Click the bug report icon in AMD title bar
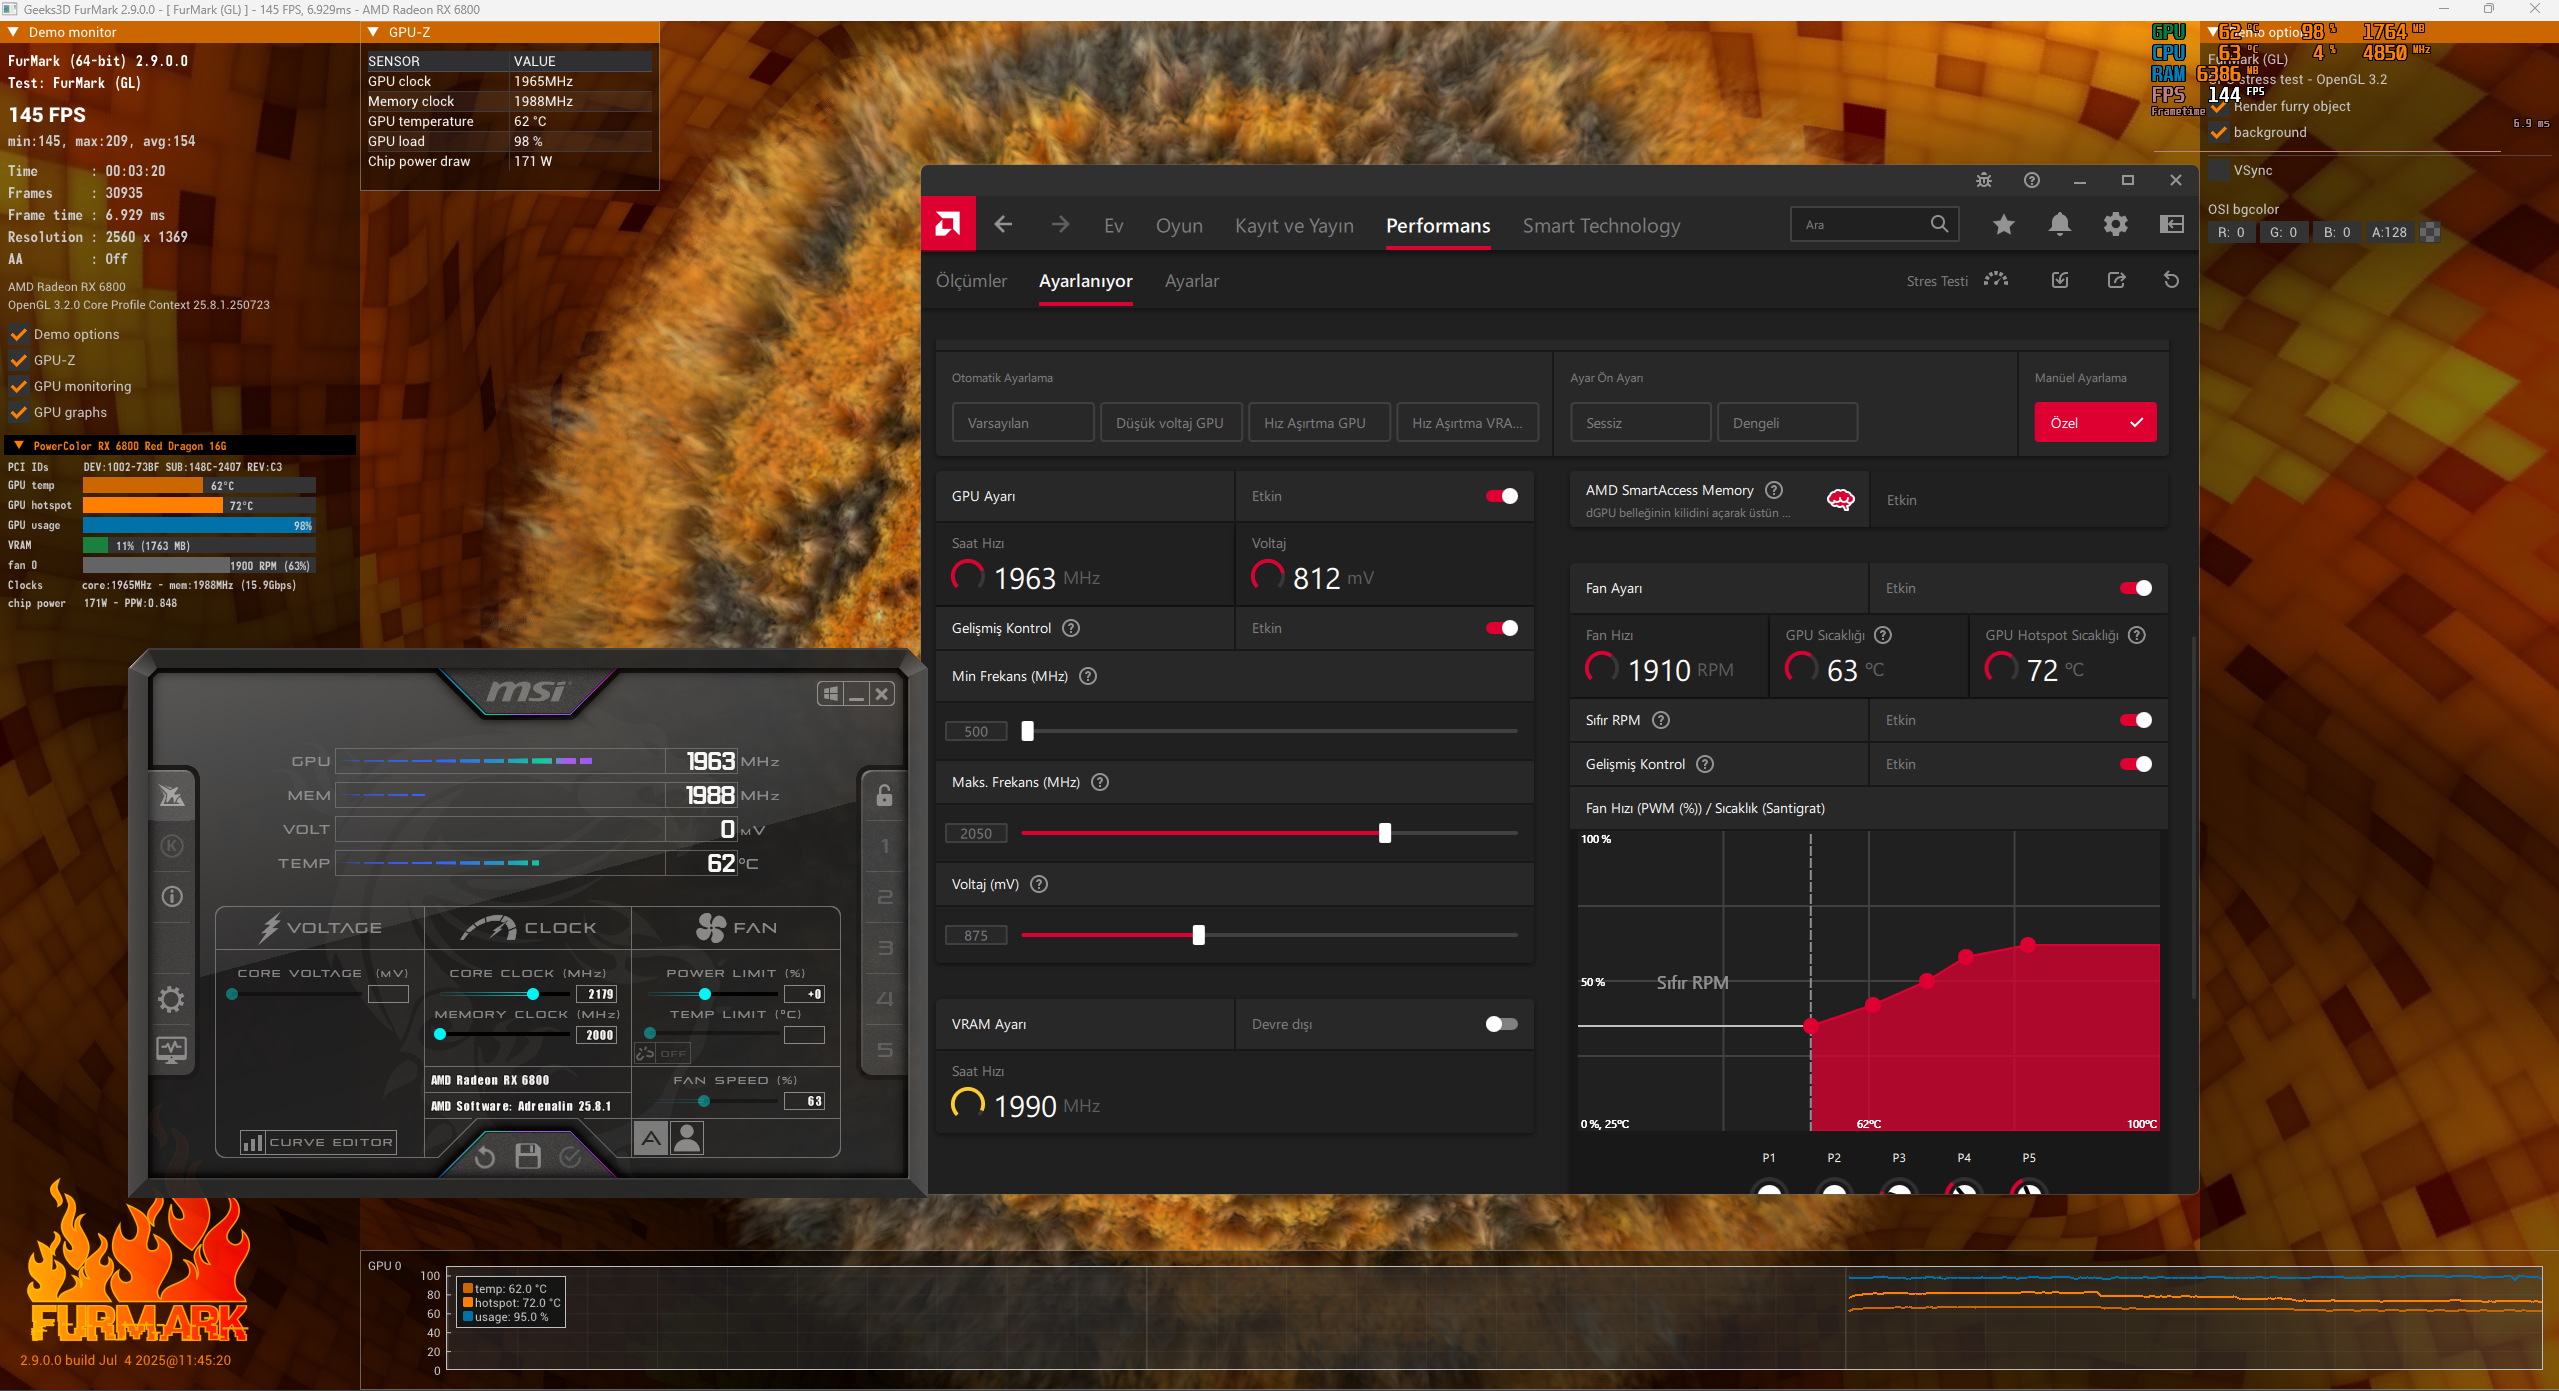Screen dimensions: 2559x1391 pyautogui.click(x=1983, y=181)
